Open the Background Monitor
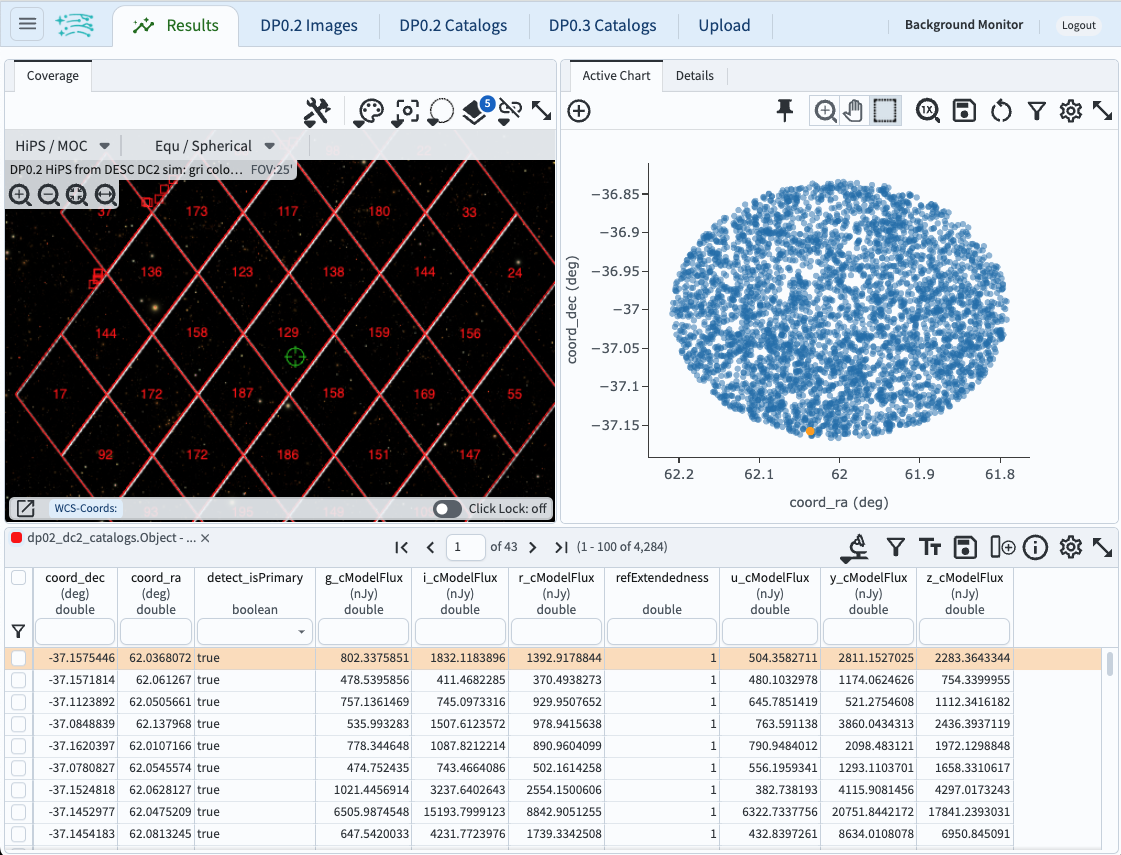The image size is (1121, 855). pyautogui.click(x=963, y=25)
